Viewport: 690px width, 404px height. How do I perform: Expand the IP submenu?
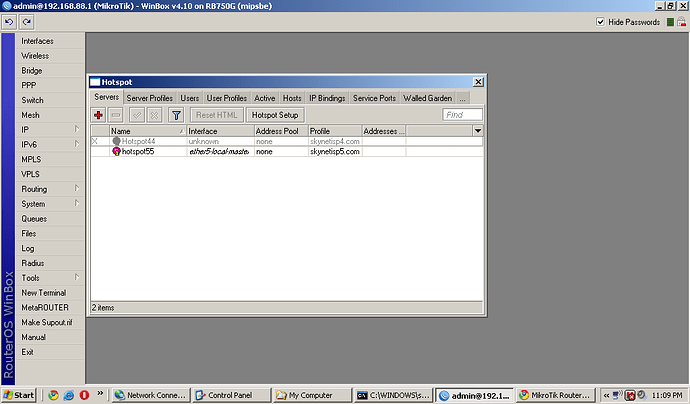[x=77, y=129]
